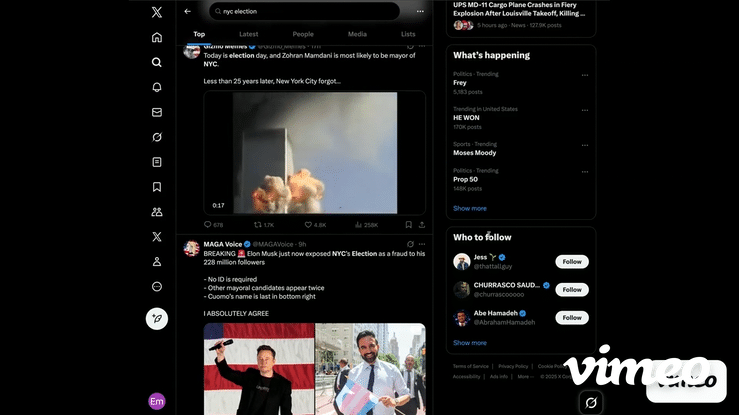Open Communities from the left sidebar
This screenshot has width=739, height=415.
(x=157, y=212)
